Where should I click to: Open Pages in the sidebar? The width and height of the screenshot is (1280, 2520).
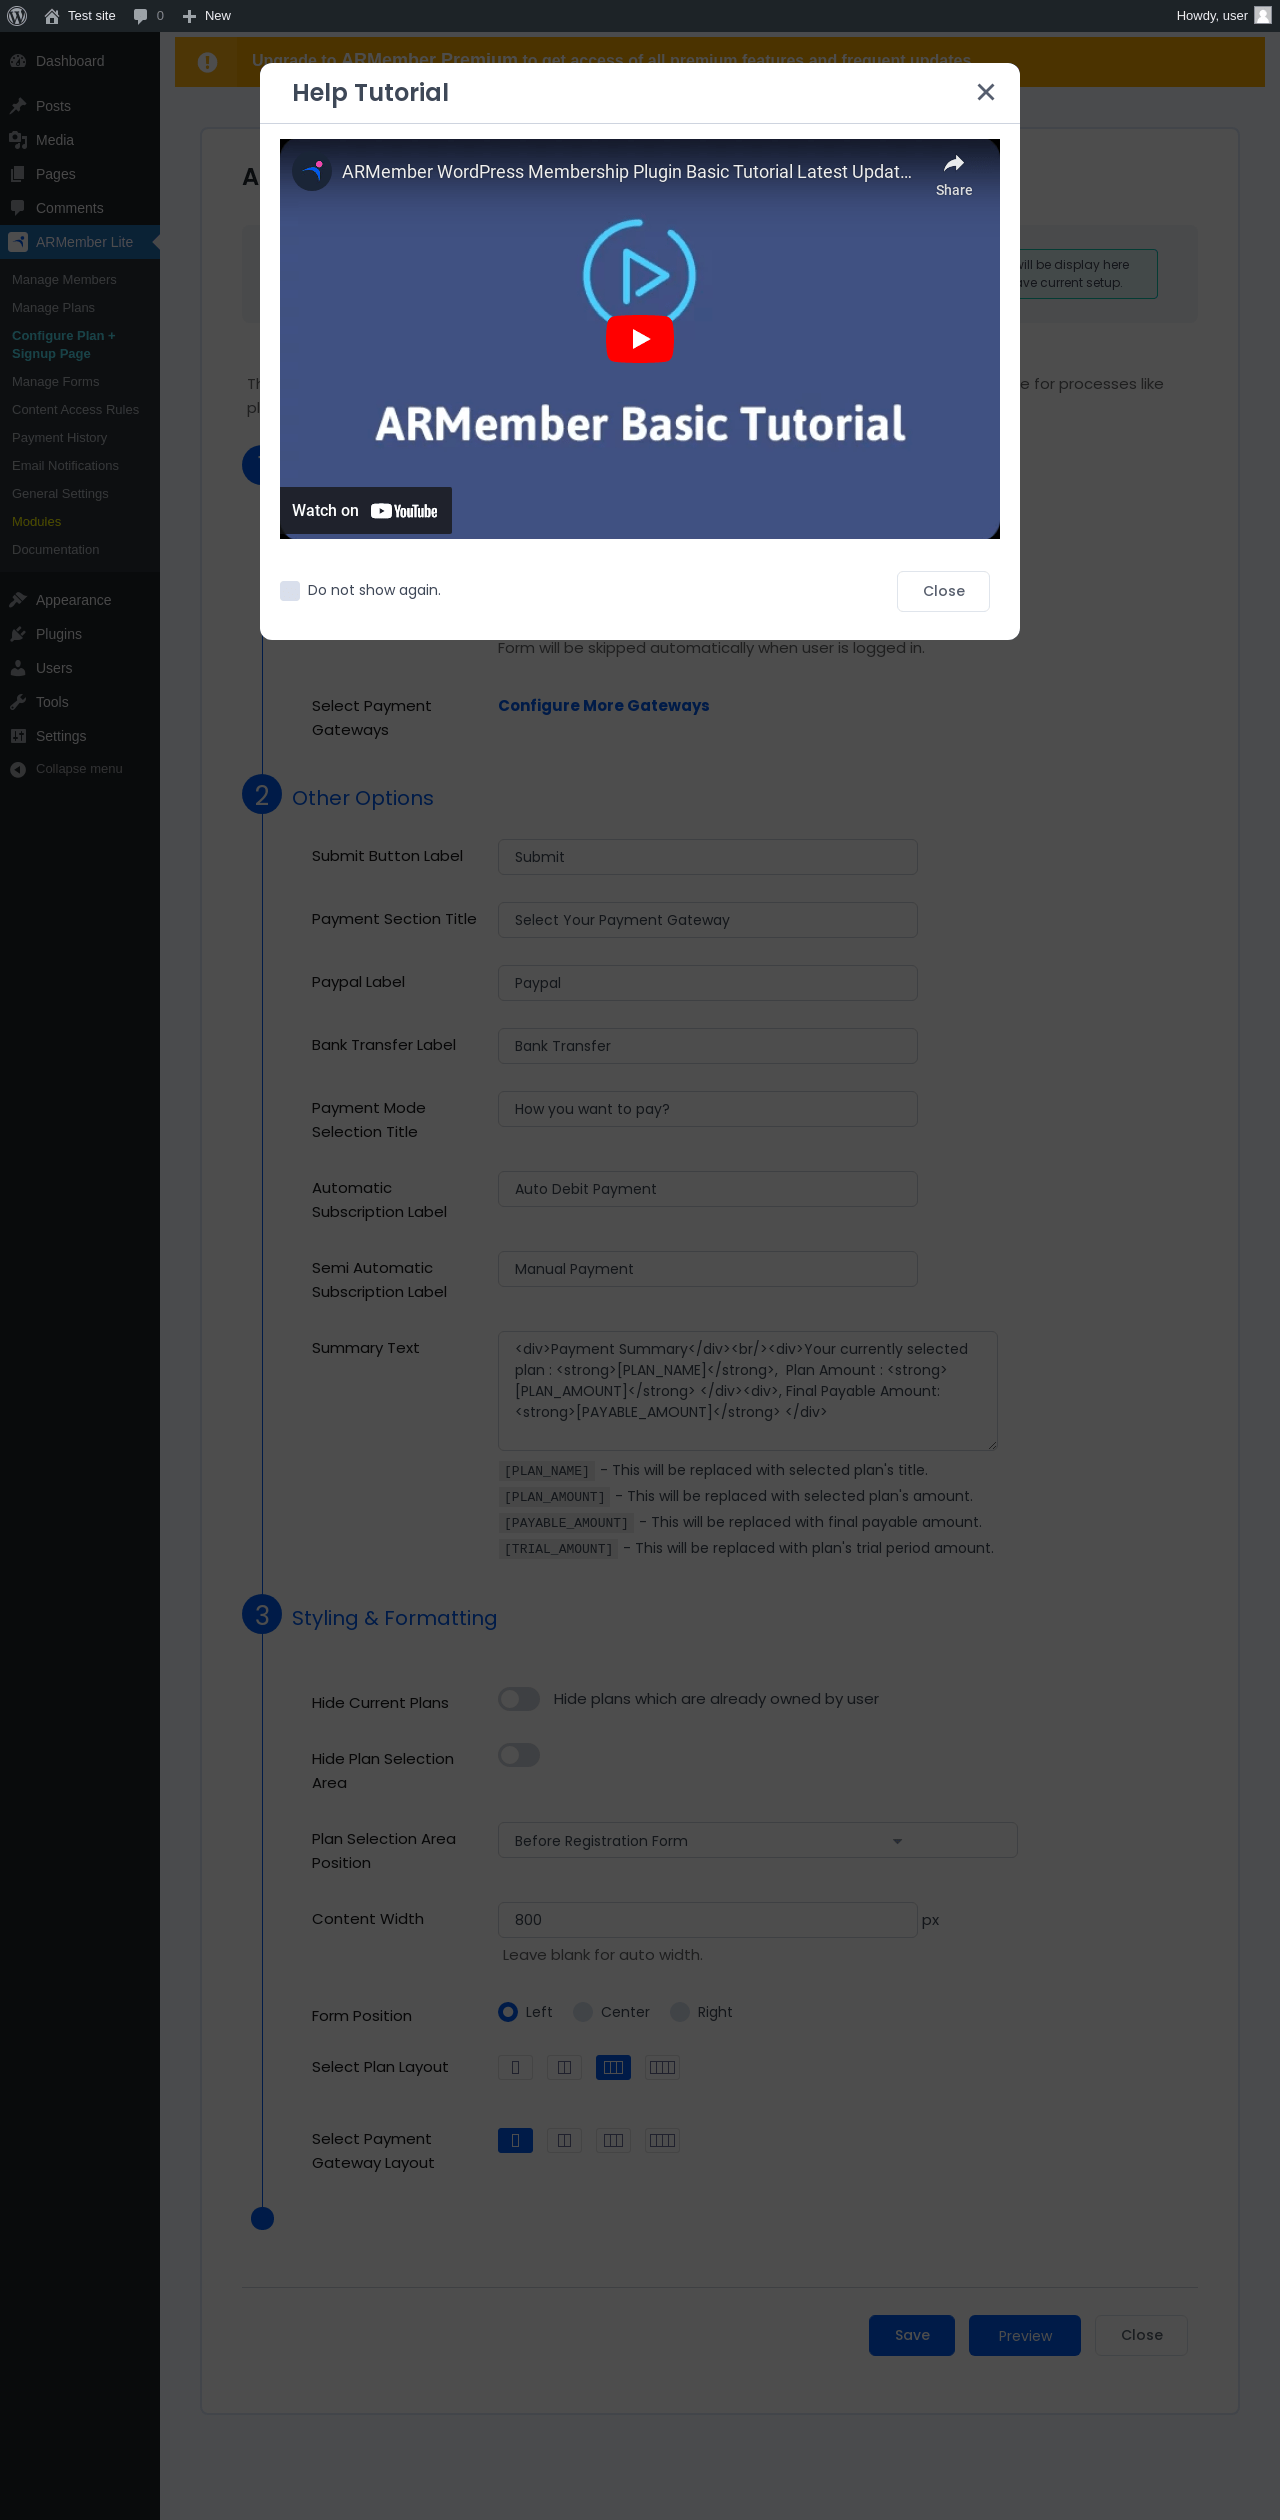80,174
